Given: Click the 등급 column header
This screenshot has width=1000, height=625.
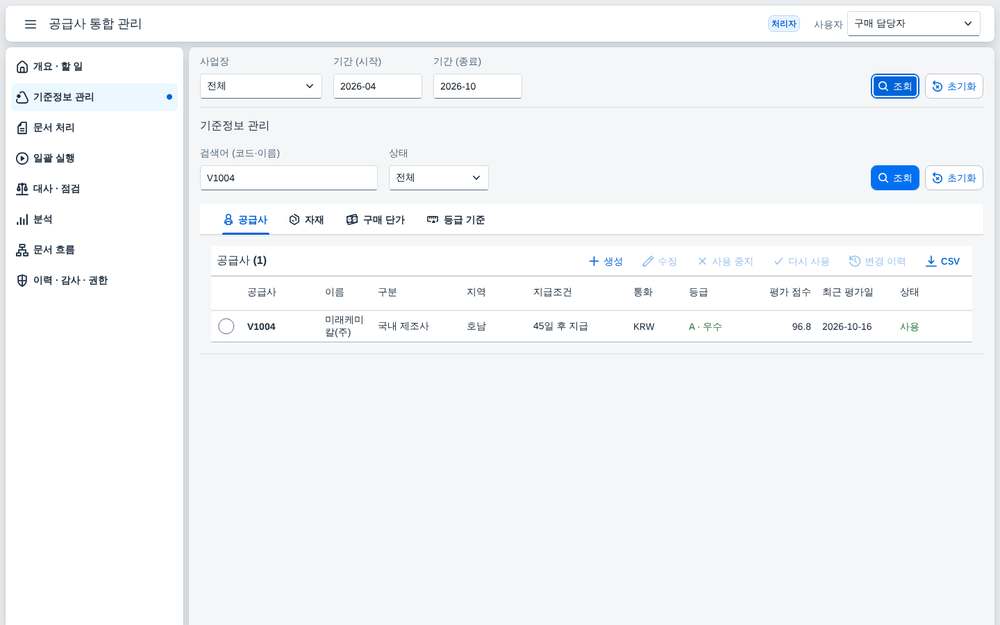Looking at the screenshot, I should [x=698, y=292].
